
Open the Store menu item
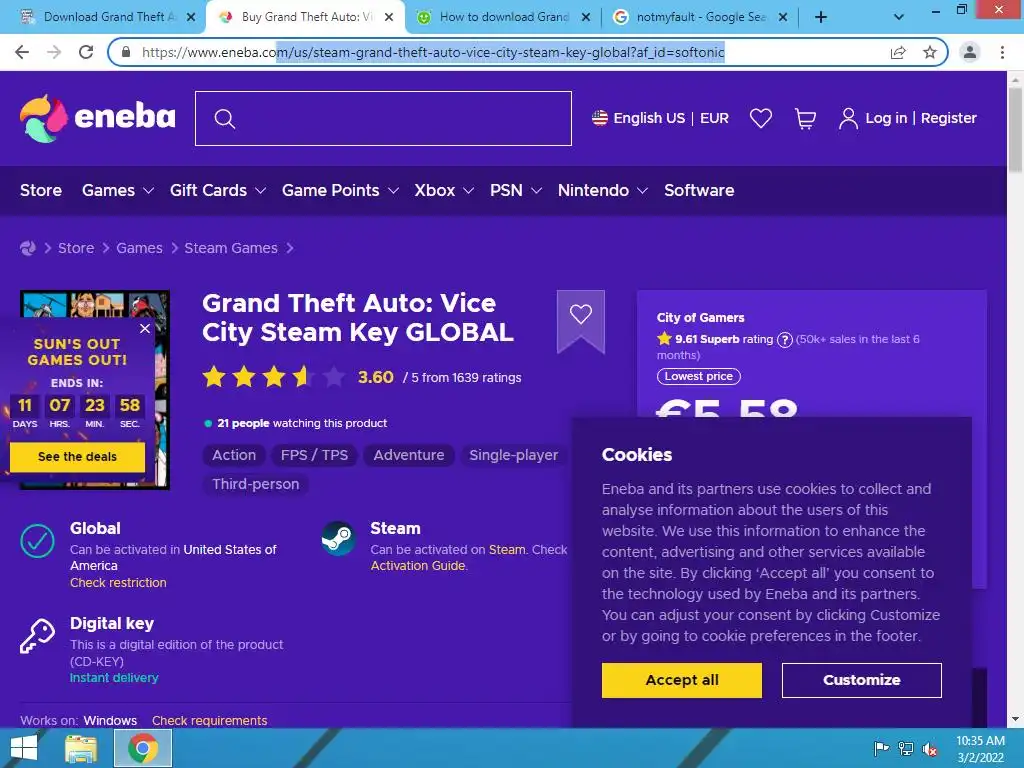click(41, 190)
